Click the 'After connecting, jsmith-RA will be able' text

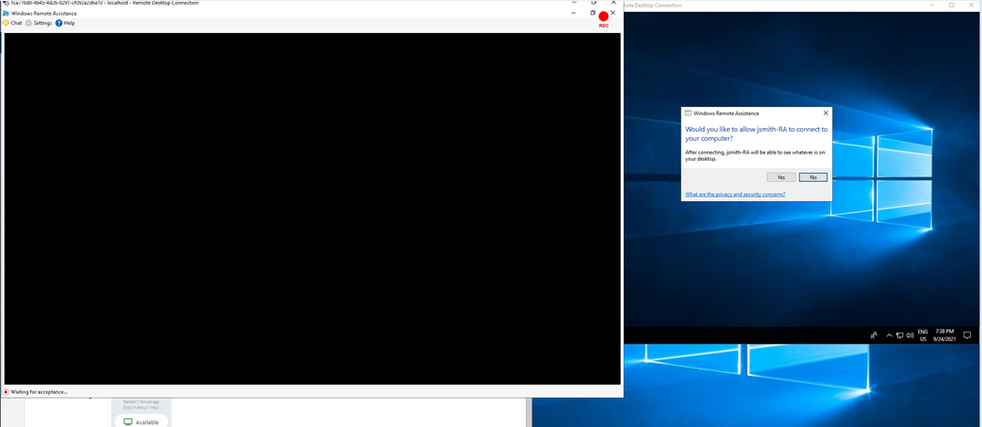point(755,155)
